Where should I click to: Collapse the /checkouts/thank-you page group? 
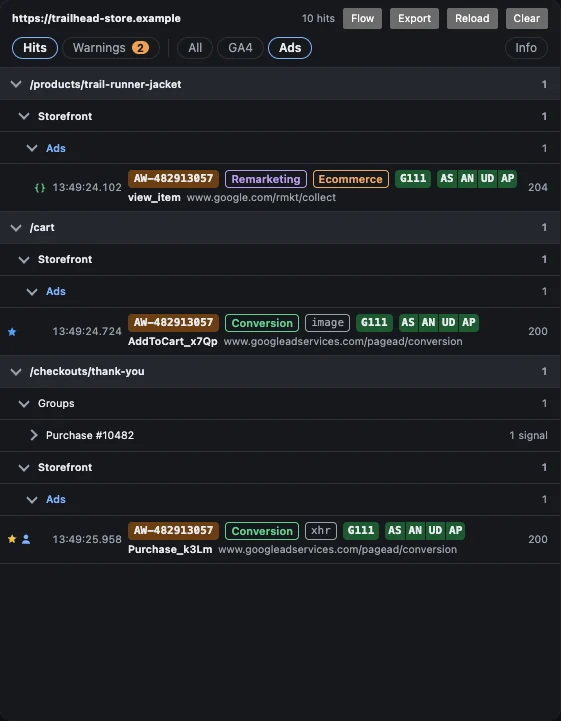point(16,371)
